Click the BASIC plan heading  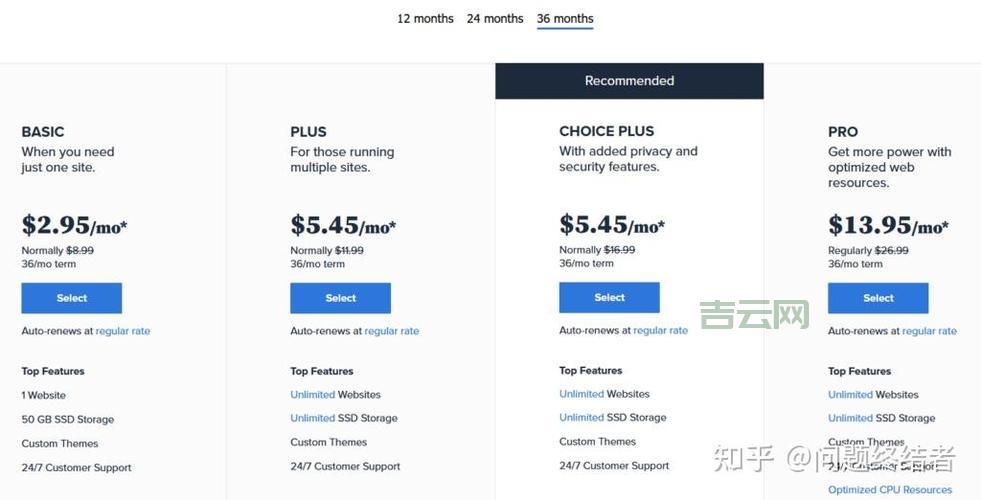tap(43, 132)
